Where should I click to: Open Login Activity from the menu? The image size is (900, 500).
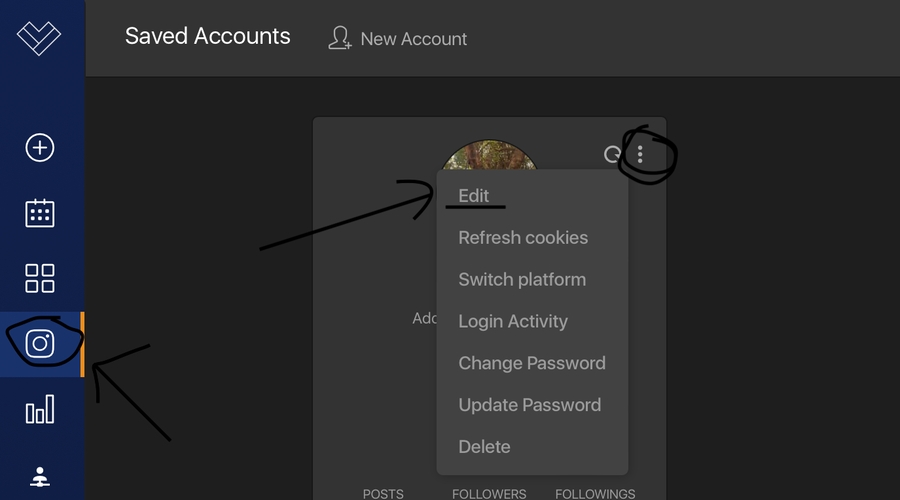click(x=513, y=322)
